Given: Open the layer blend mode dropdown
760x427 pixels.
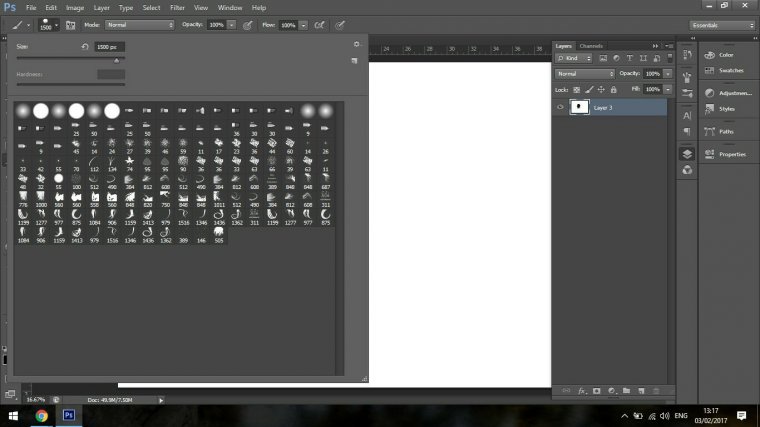Looking at the screenshot, I should point(585,74).
